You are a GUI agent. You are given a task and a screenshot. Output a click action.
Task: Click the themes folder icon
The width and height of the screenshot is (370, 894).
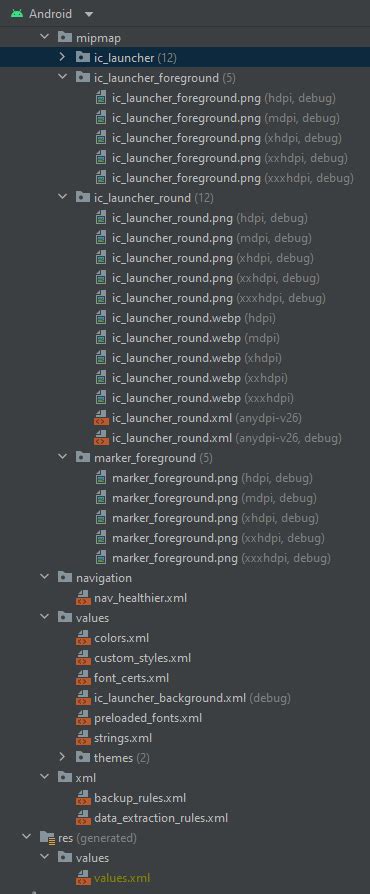pyautogui.click(x=83, y=758)
